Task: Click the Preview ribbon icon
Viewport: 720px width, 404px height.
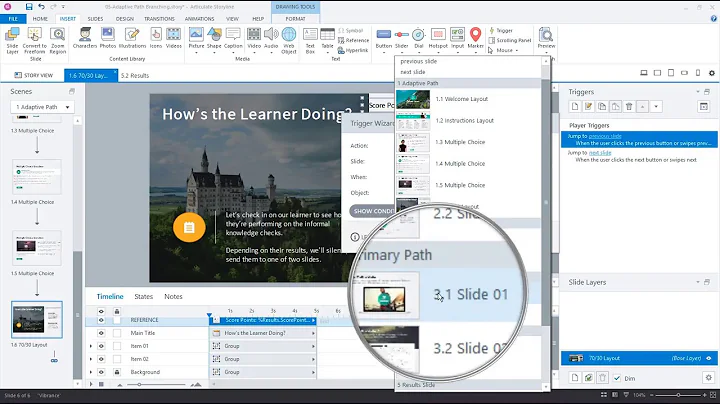Action: click(546, 38)
